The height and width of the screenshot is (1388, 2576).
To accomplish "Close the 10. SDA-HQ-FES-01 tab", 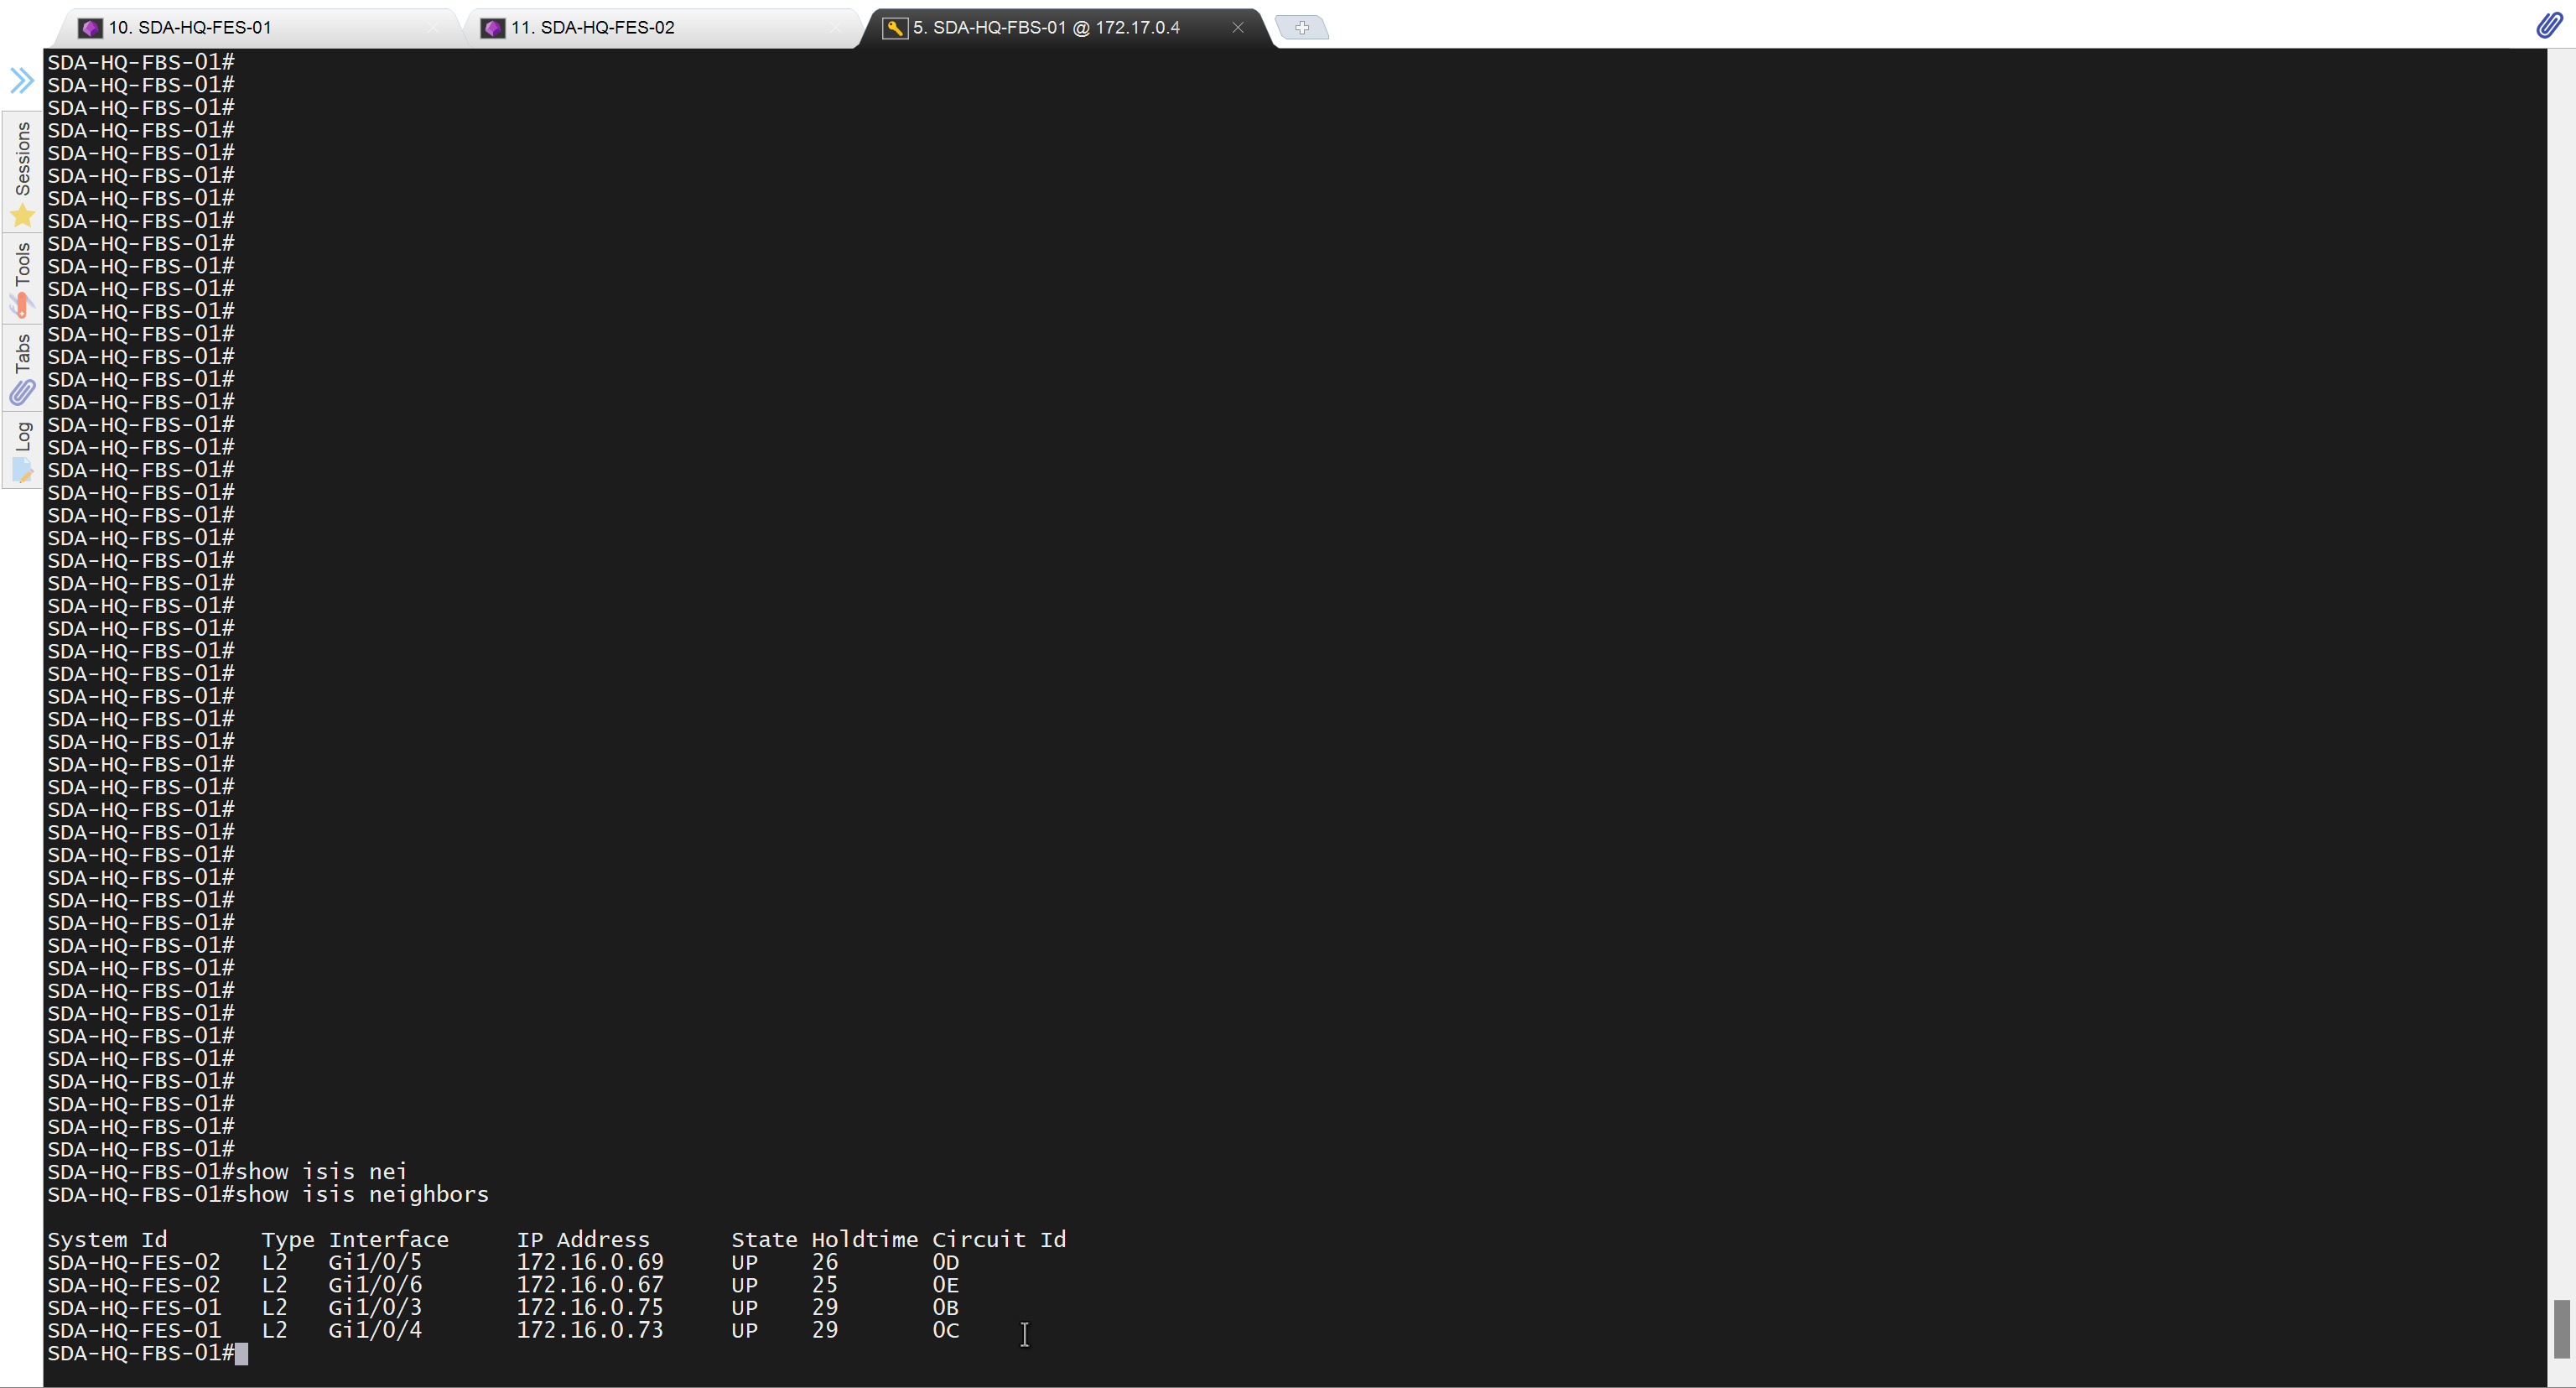I will coord(433,28).
